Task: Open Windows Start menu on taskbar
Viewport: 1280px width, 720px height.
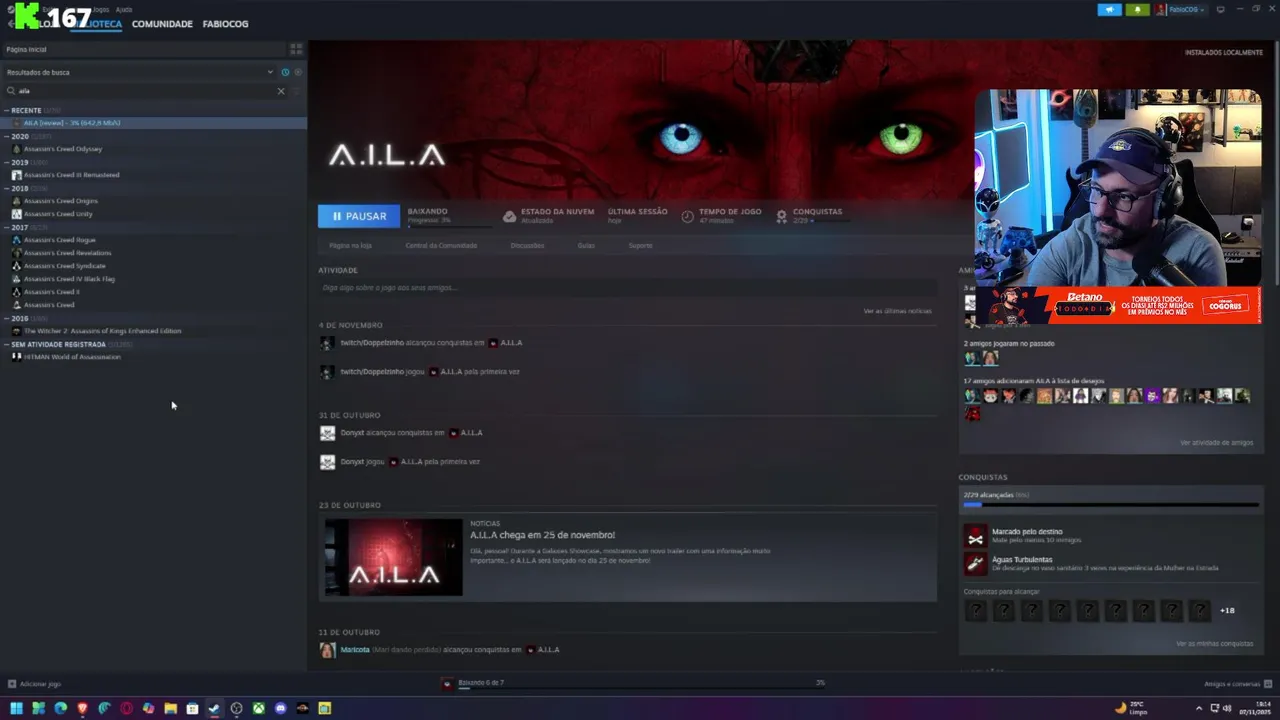Action: coord(16,708)
